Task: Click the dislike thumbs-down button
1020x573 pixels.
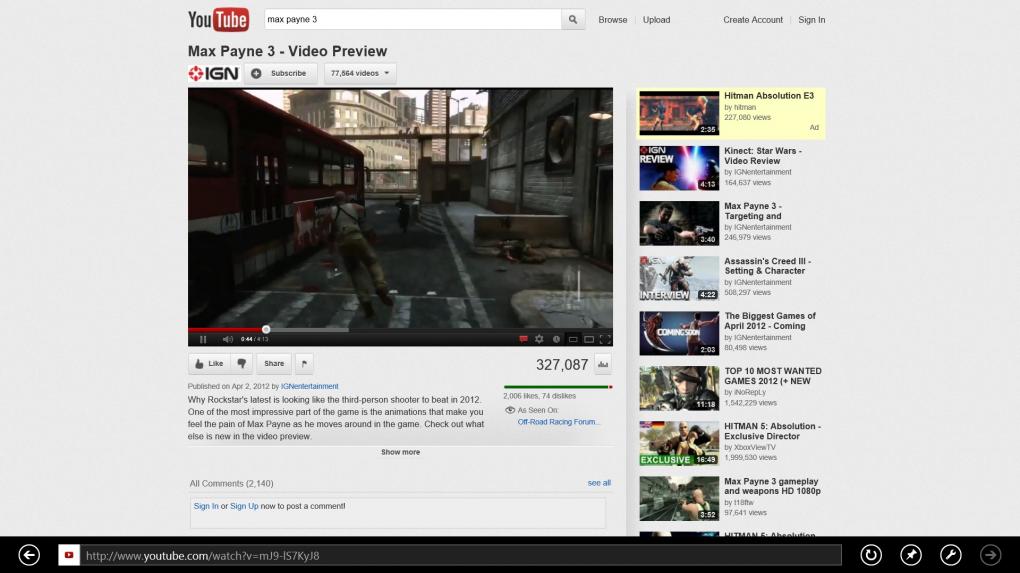Action: tap(241, 364)
